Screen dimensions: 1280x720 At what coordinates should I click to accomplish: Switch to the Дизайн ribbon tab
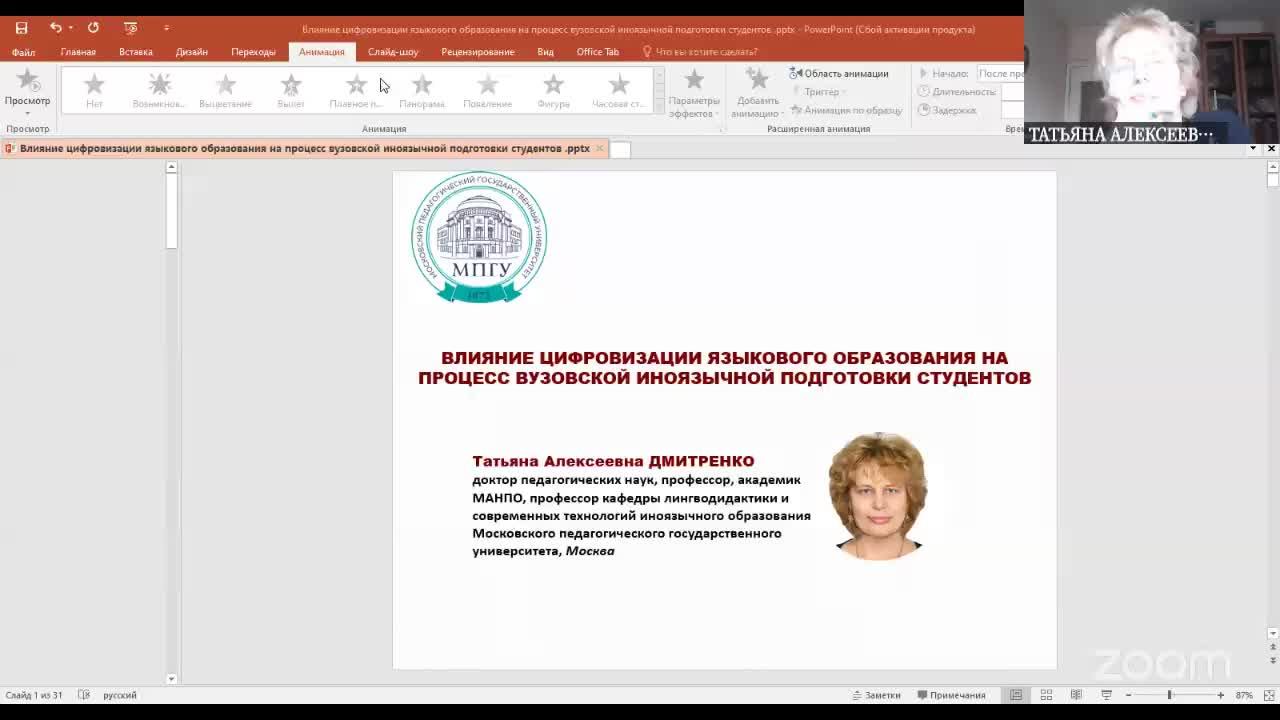(x=192, y=52)
